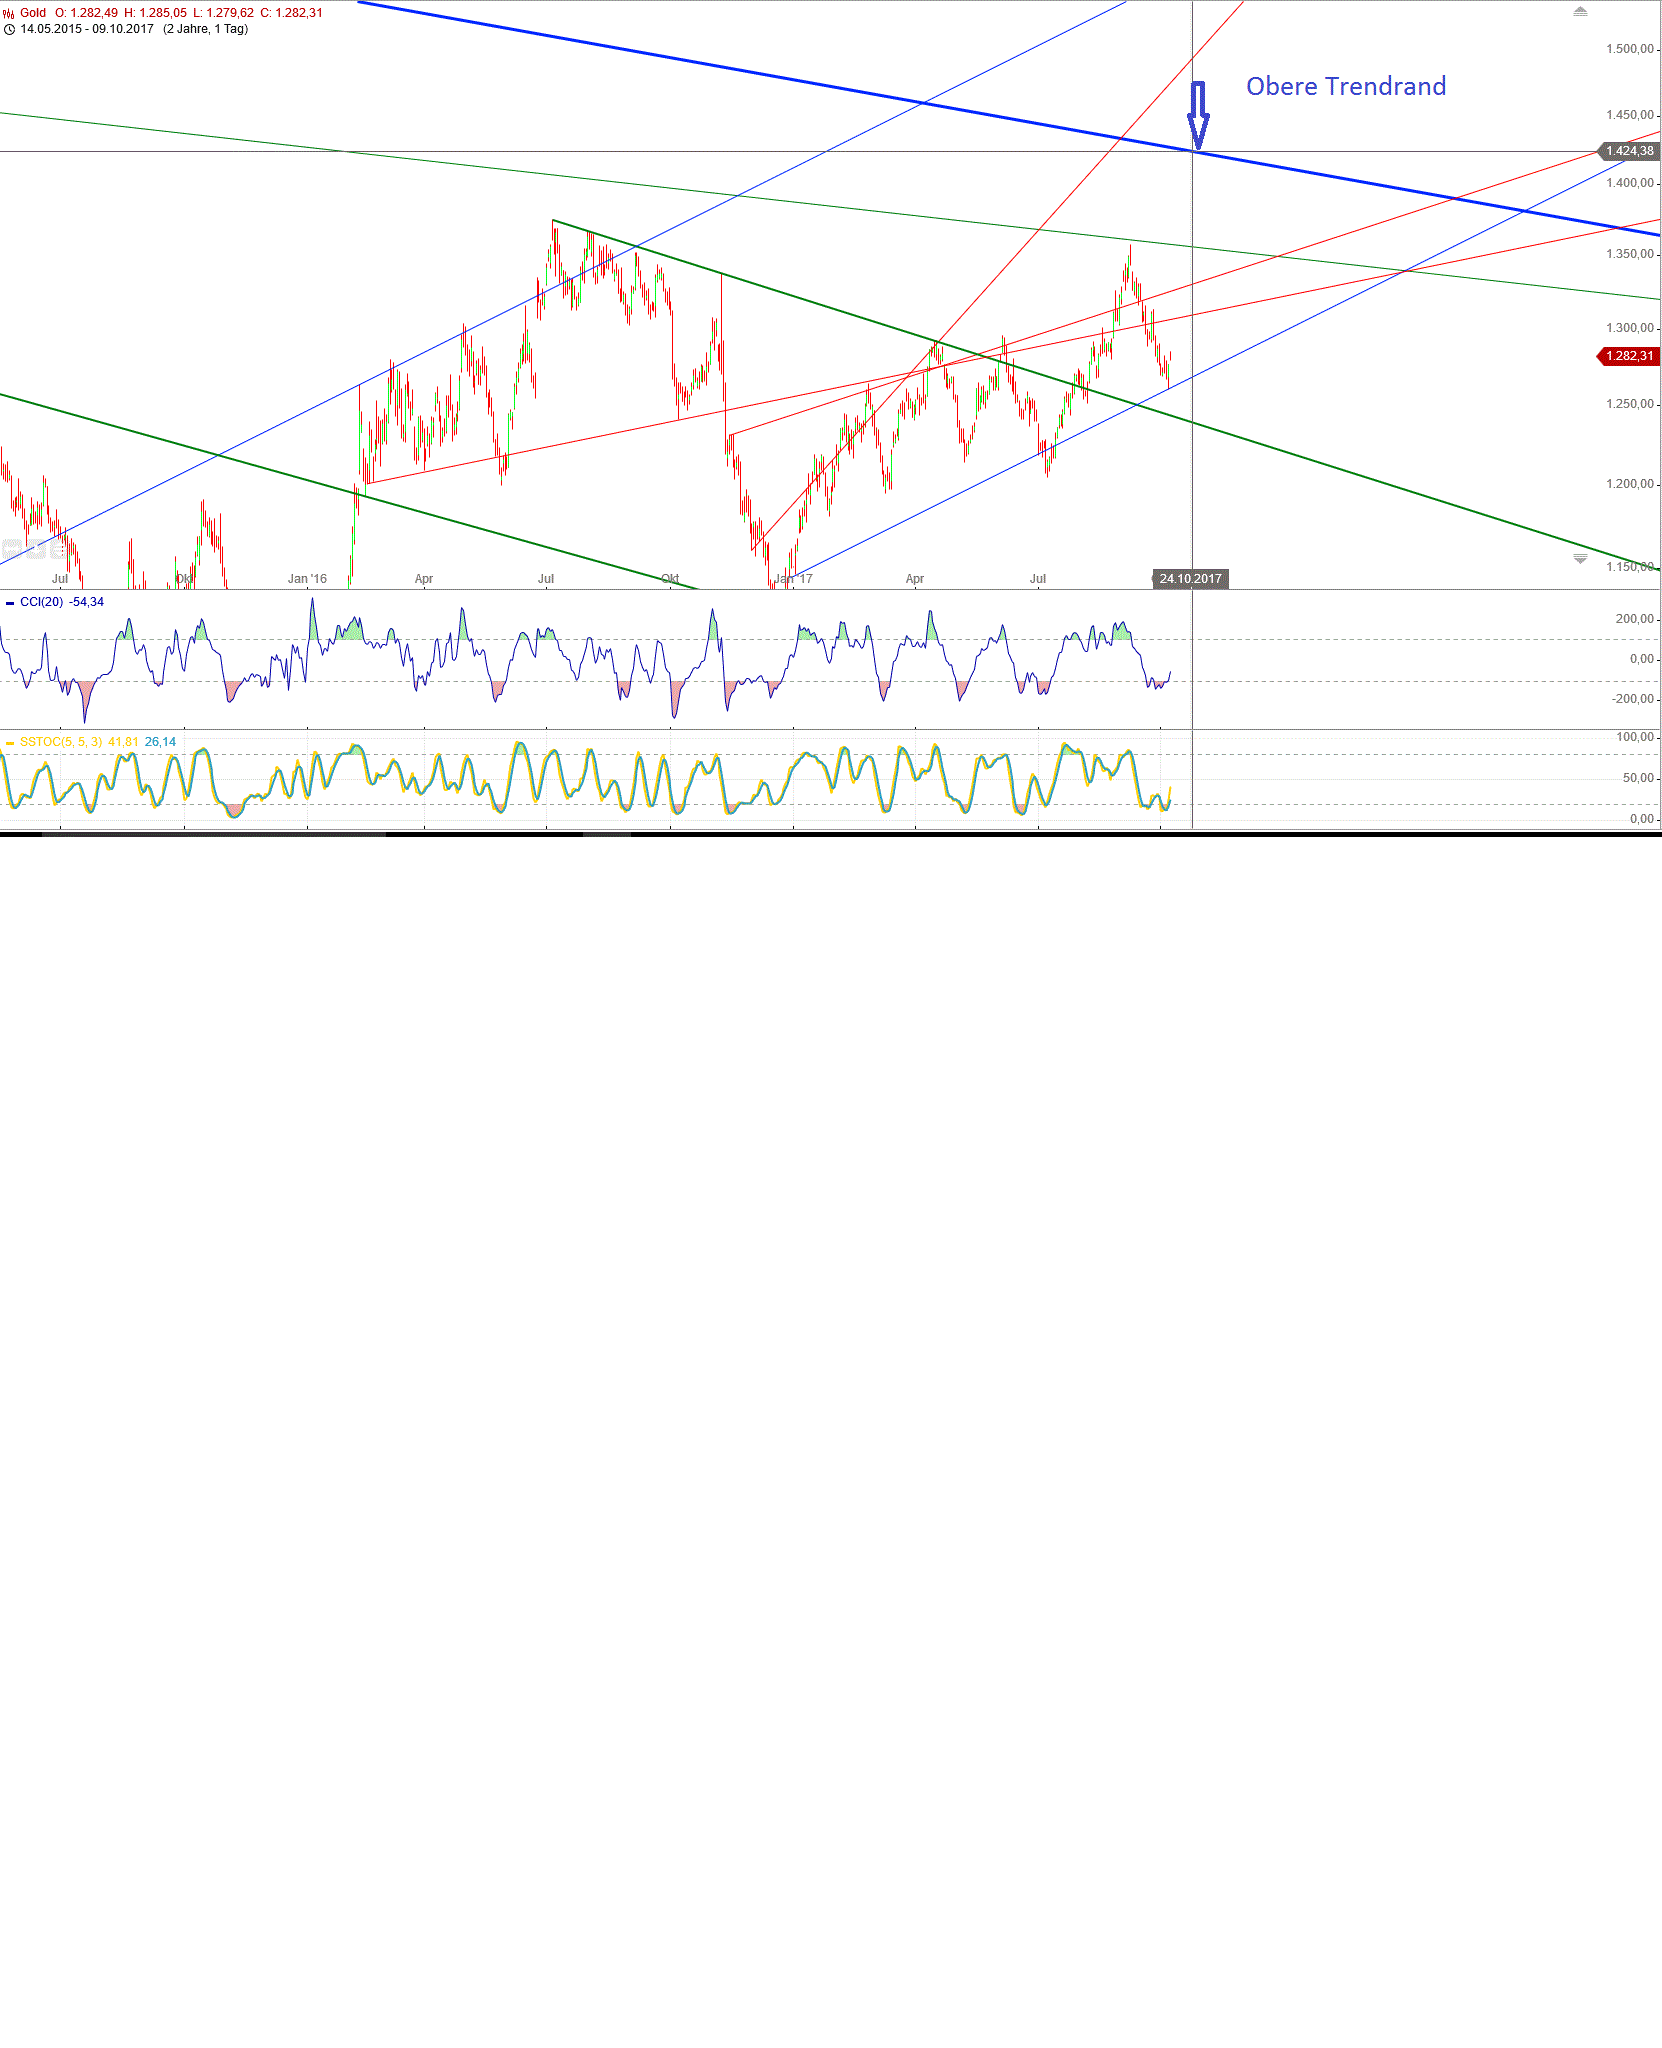The width and height of the screenshot is (1662, 2048).
Task: Select the Obere Trendrand annotation text
Action: (1346, 86)
